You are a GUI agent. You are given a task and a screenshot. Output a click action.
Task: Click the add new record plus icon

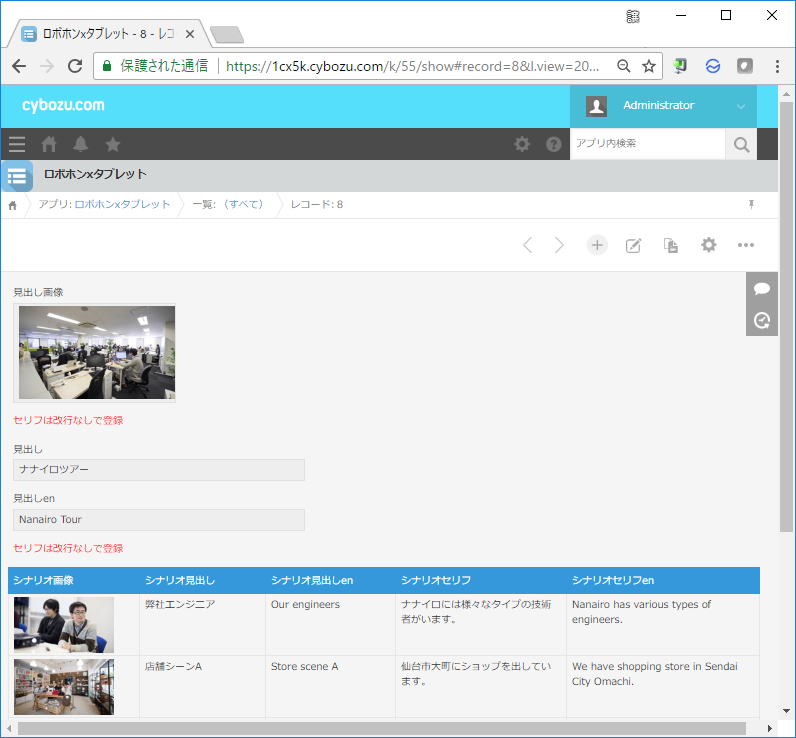click(597, 245)
